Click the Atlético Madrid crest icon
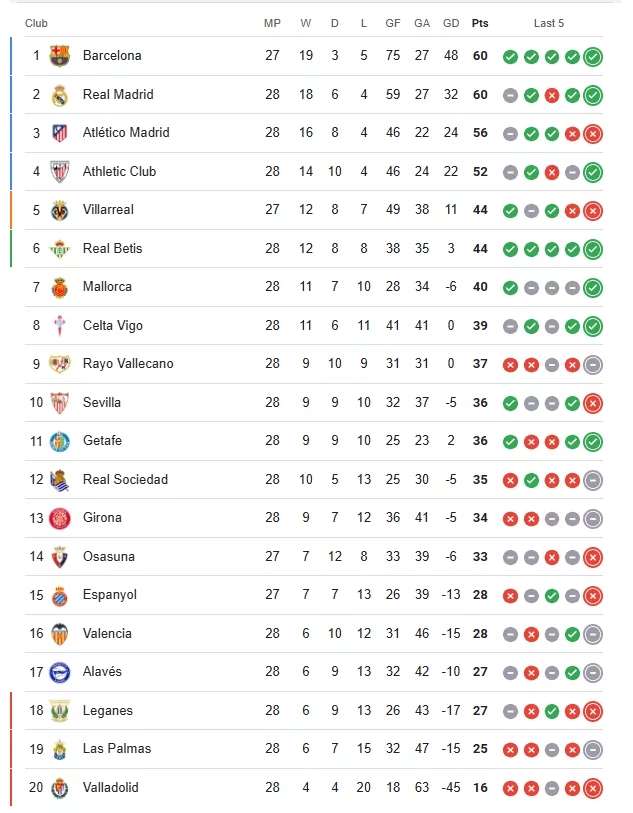The image size is (633, 813). tap(60, 133)
